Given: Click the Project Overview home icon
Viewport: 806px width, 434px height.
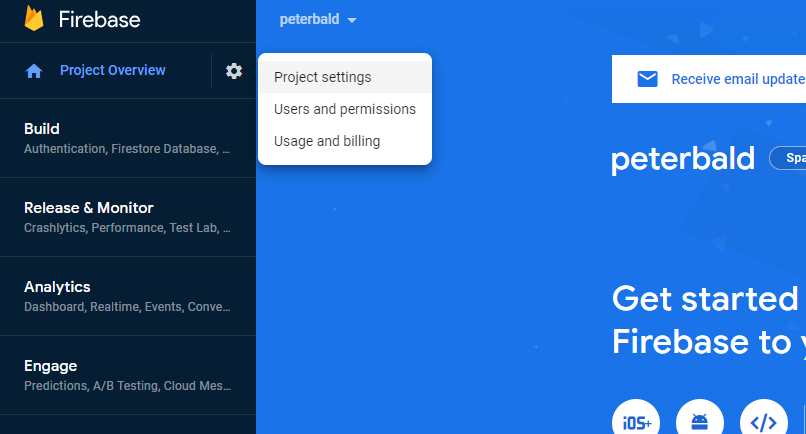Looking at the screenshot, I should [x=34, y=71].
